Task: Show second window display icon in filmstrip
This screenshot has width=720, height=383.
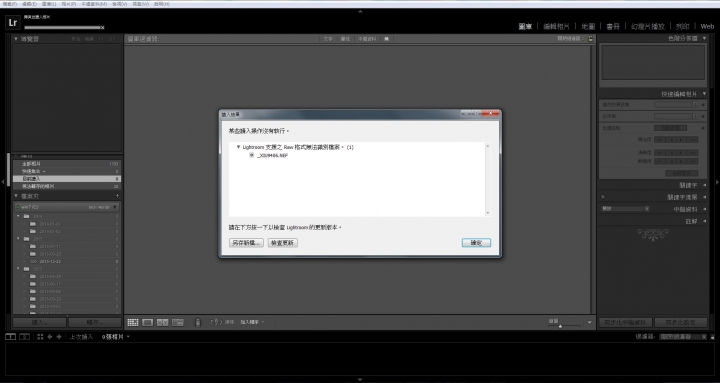Action: 24,337
